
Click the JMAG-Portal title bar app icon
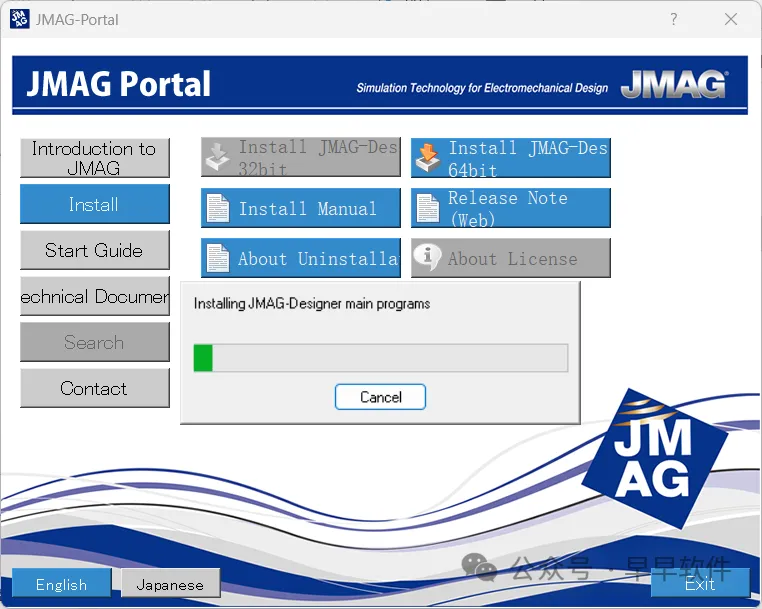click(19, 19)
